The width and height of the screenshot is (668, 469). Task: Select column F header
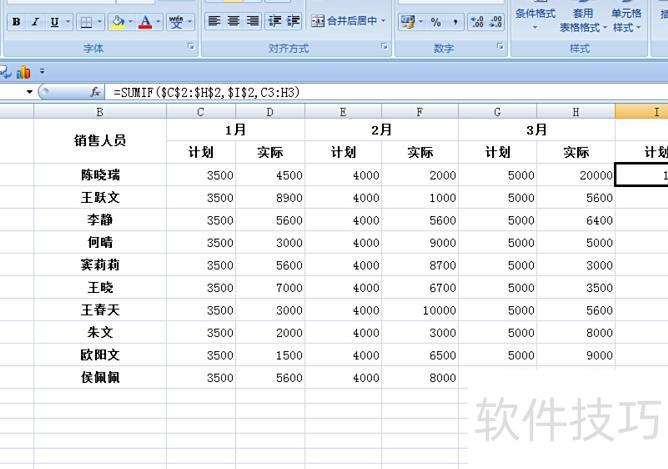(420, 112)
